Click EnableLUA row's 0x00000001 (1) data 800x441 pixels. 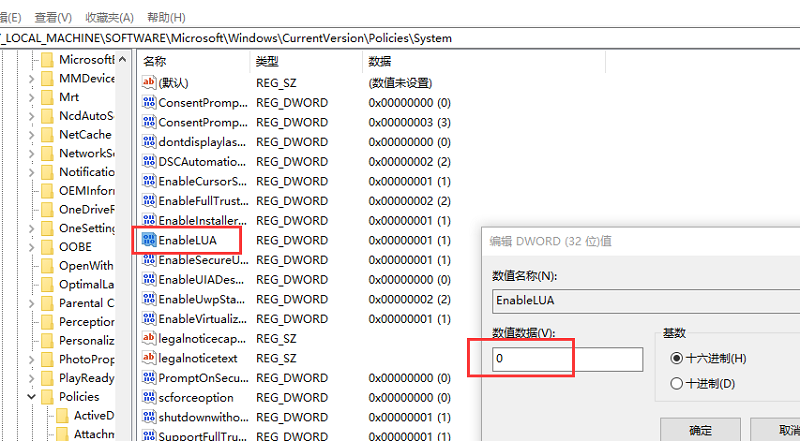click(x=410, y=240)
